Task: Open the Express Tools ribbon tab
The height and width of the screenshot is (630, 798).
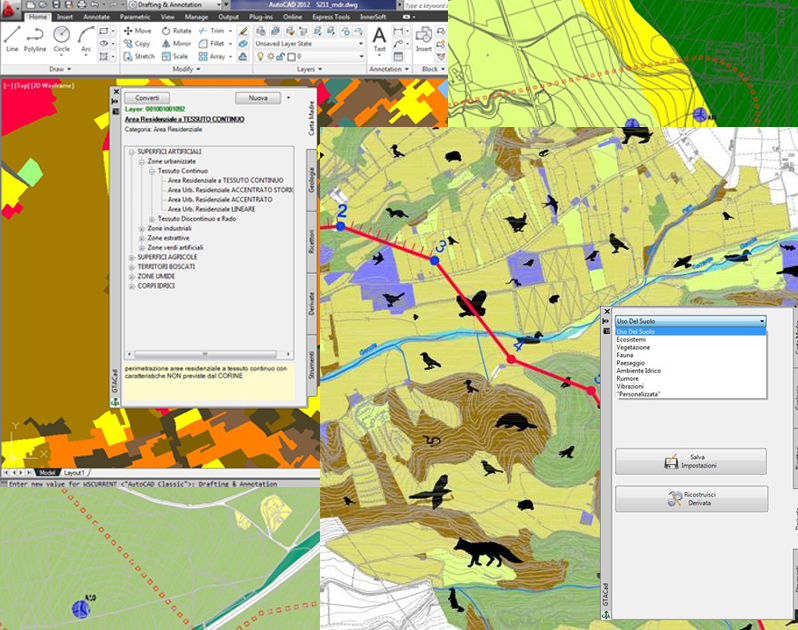Action: 331,17
